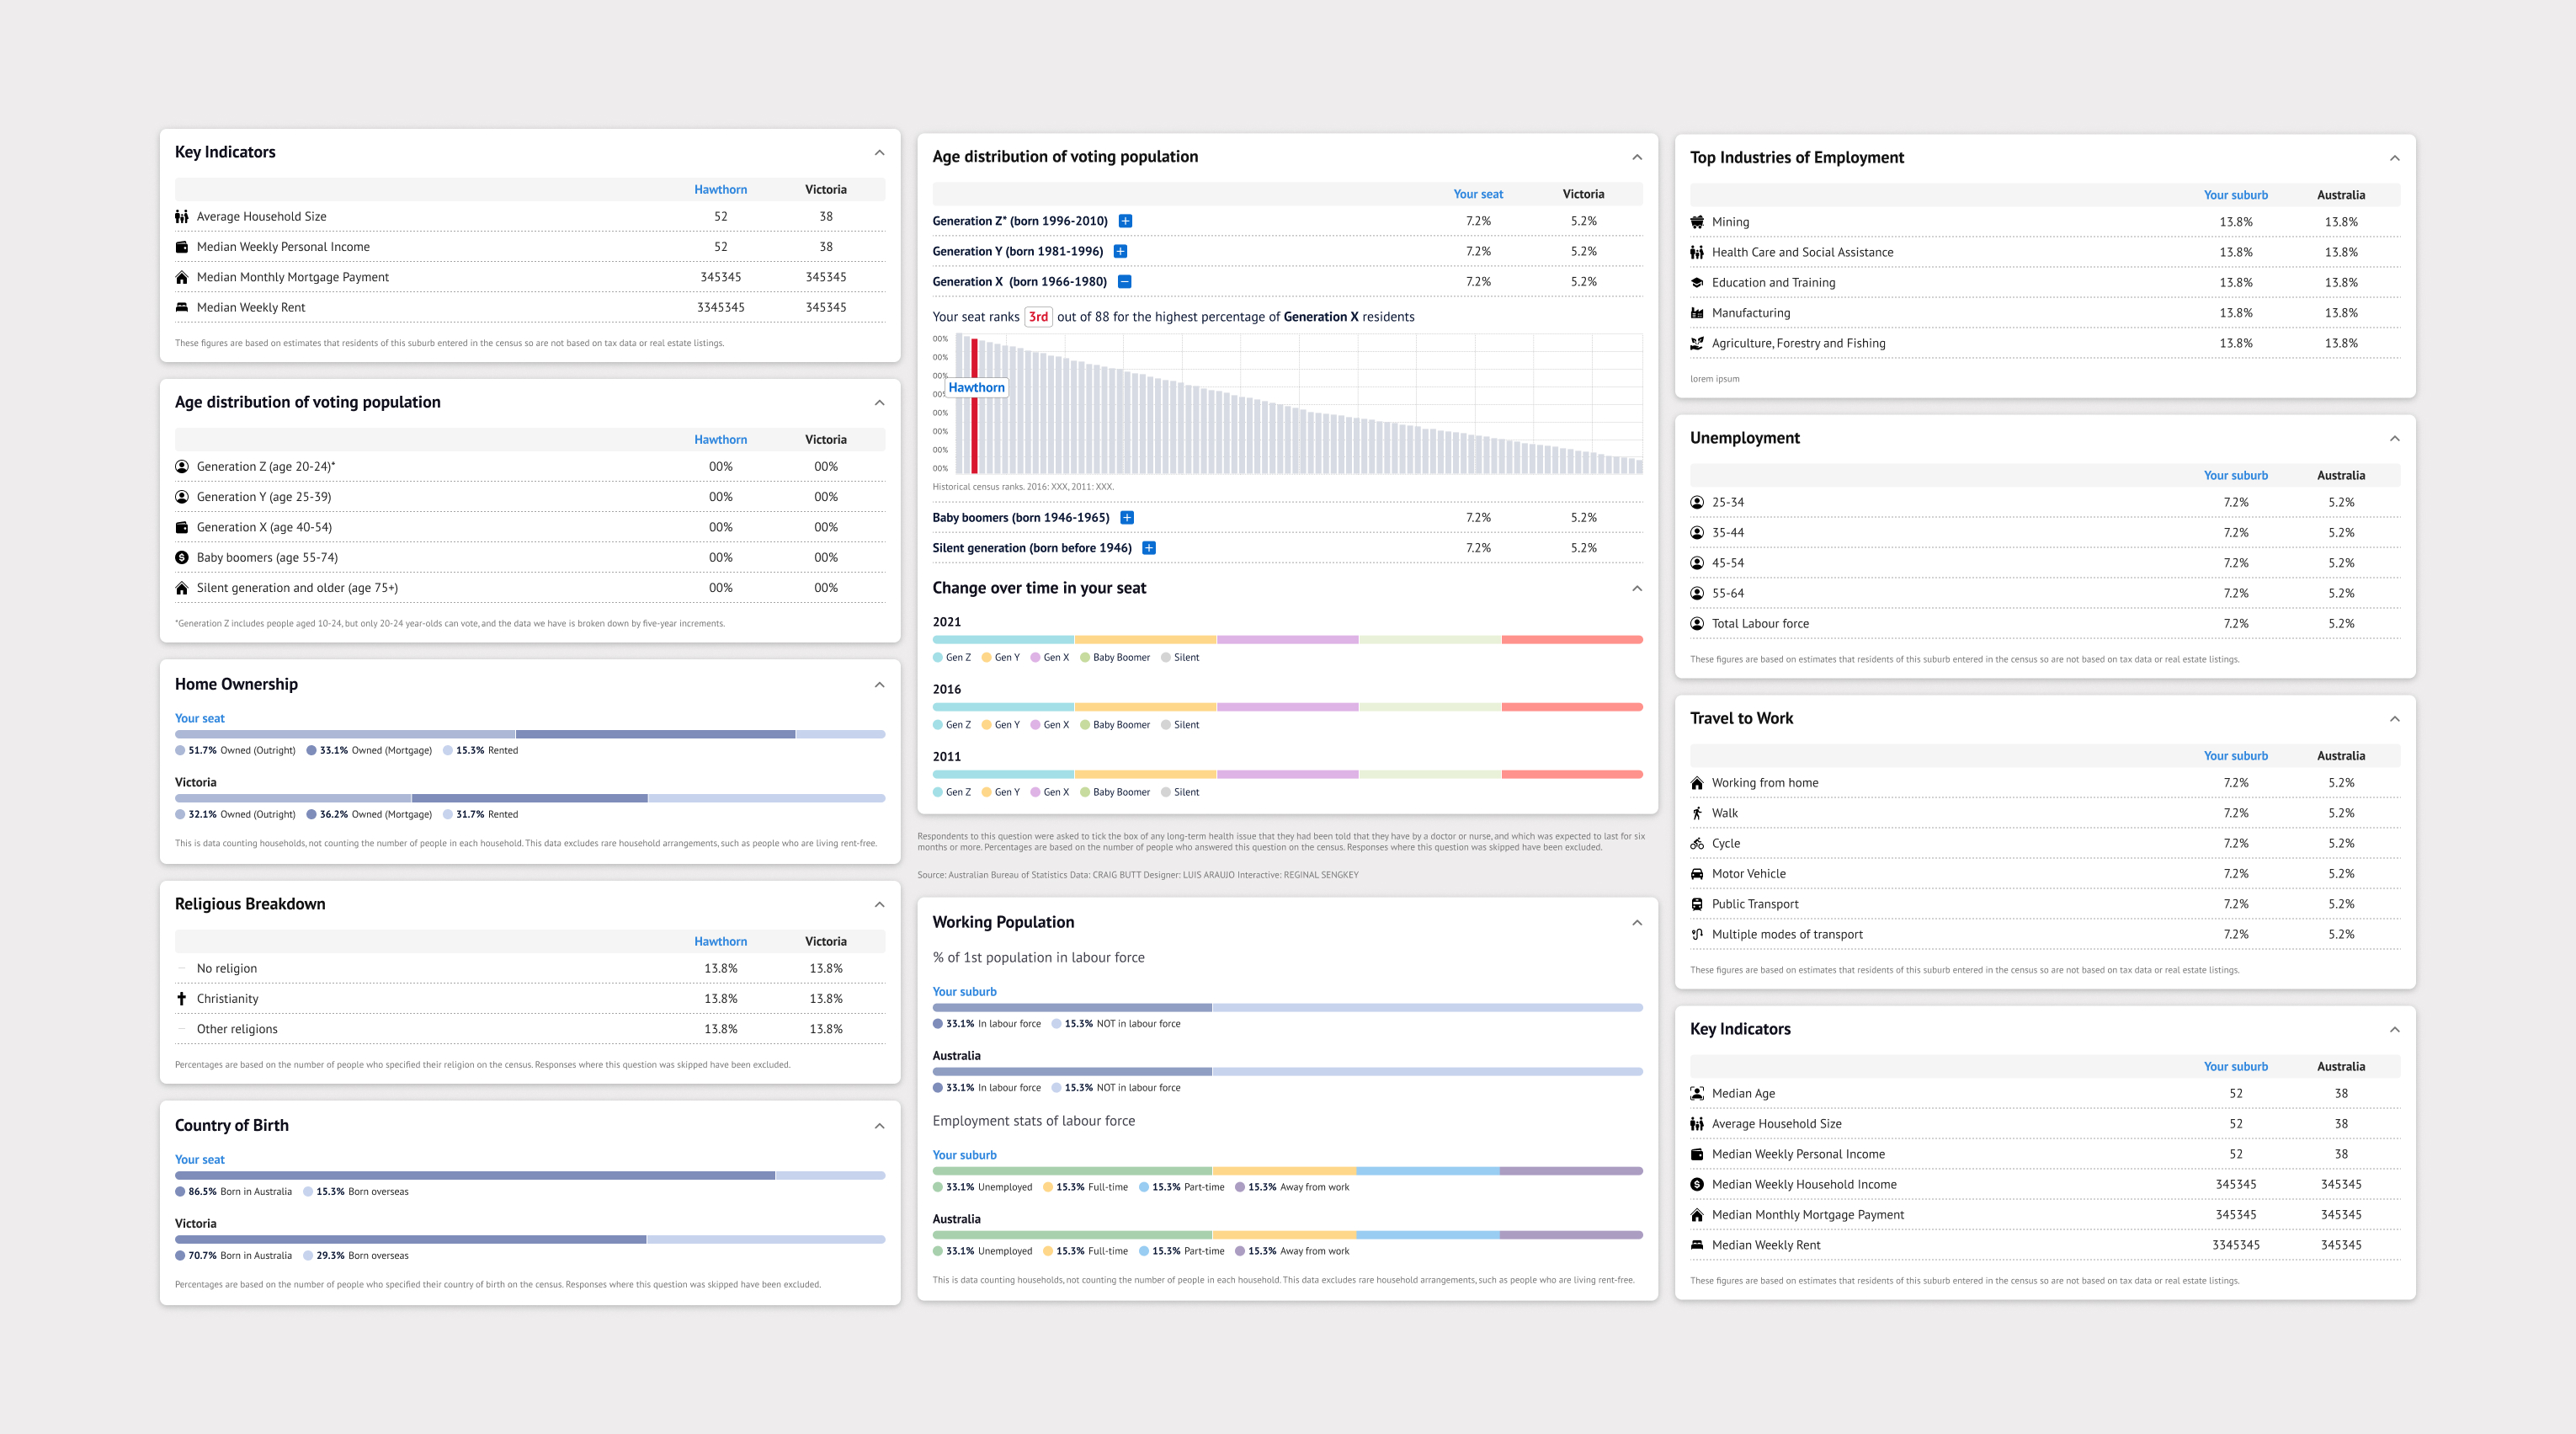Viewport: 2576px width, 1434px height.
Task: Click the 3rd rank badge
Action: pos(1038,317)
